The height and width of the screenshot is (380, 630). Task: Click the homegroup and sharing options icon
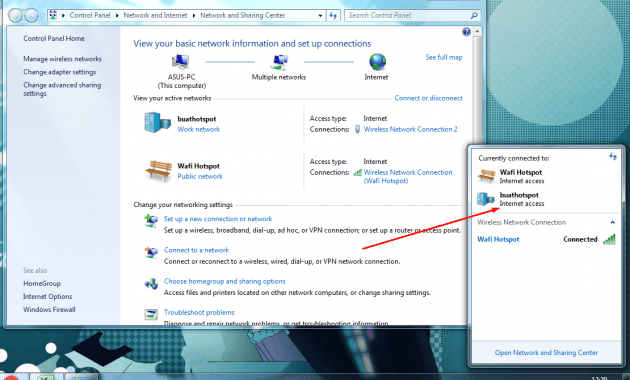(x=151, y=284)
